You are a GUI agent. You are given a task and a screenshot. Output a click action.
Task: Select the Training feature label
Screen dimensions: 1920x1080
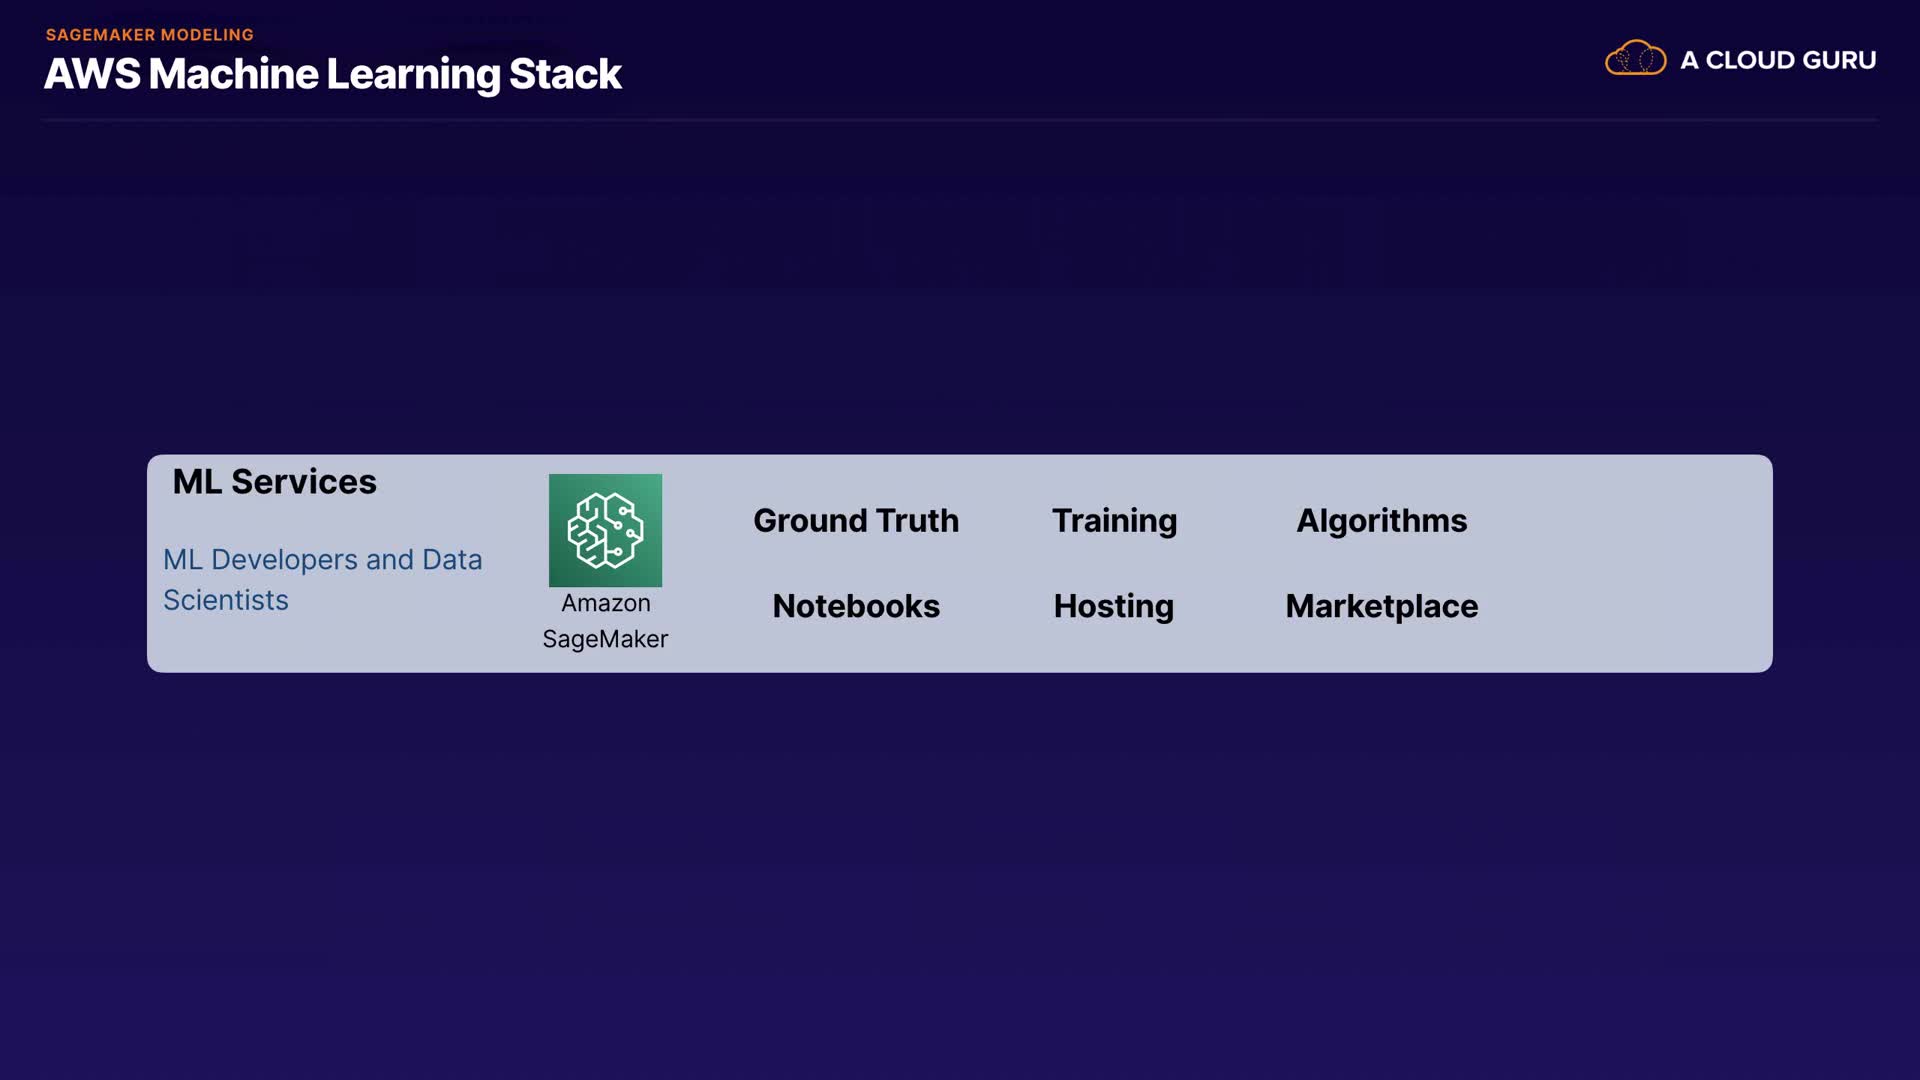coord(1114,521)
